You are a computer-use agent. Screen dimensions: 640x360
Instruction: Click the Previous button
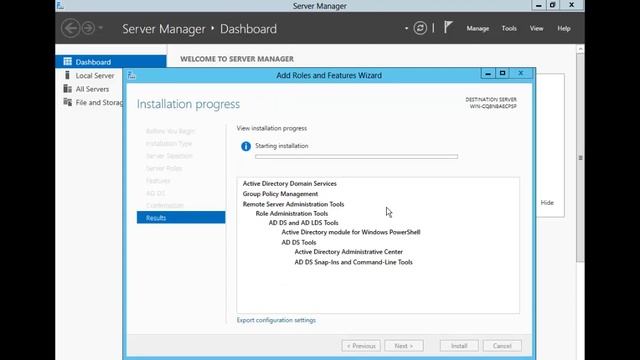[361, 346]
